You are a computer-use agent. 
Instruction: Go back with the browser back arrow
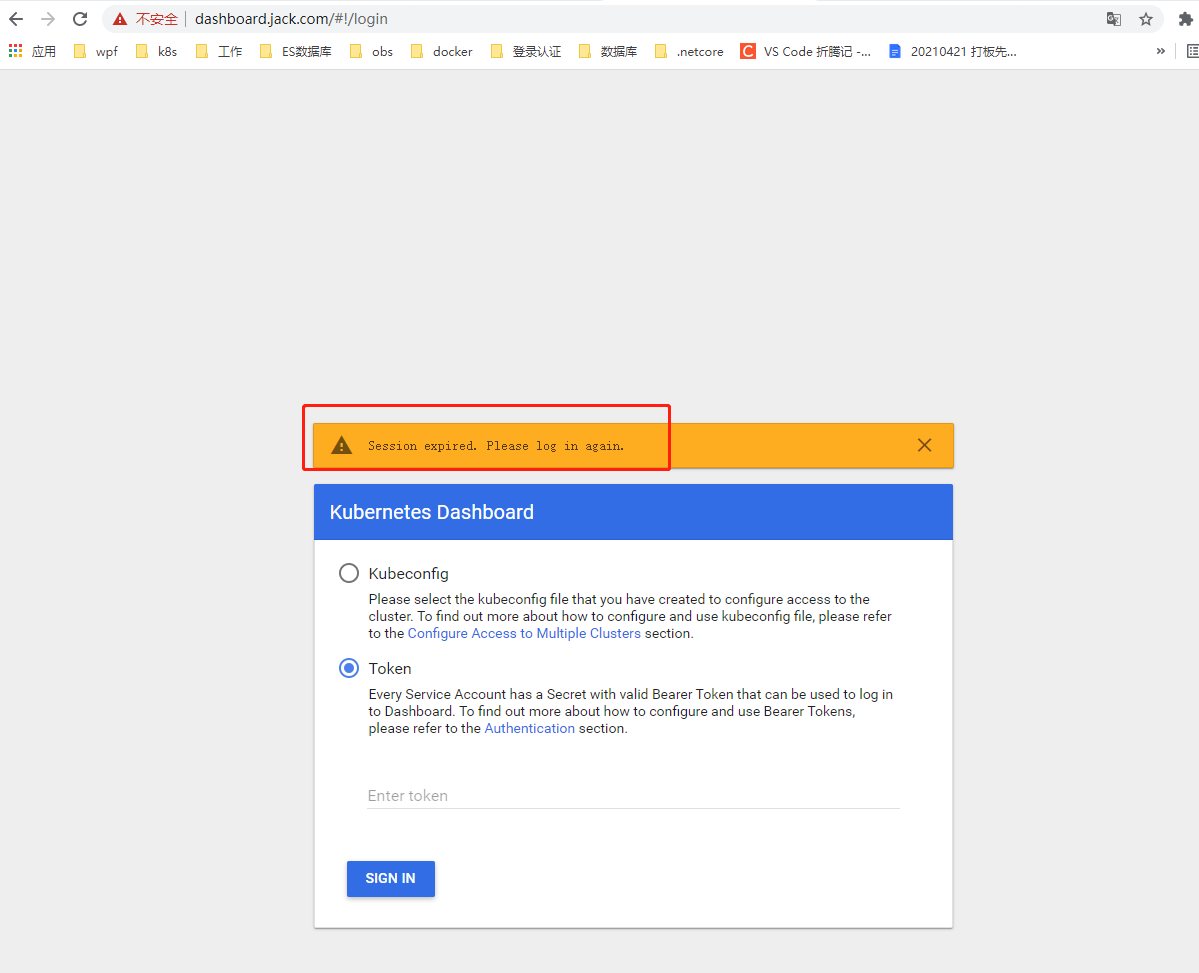[x=16, y=19]
